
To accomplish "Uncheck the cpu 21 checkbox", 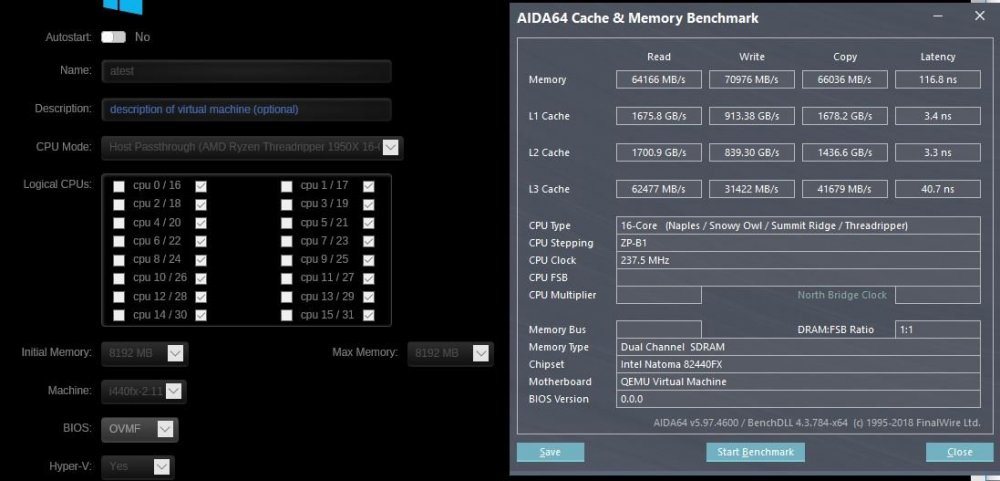I will pyautogui.click(x=369, y=223).
